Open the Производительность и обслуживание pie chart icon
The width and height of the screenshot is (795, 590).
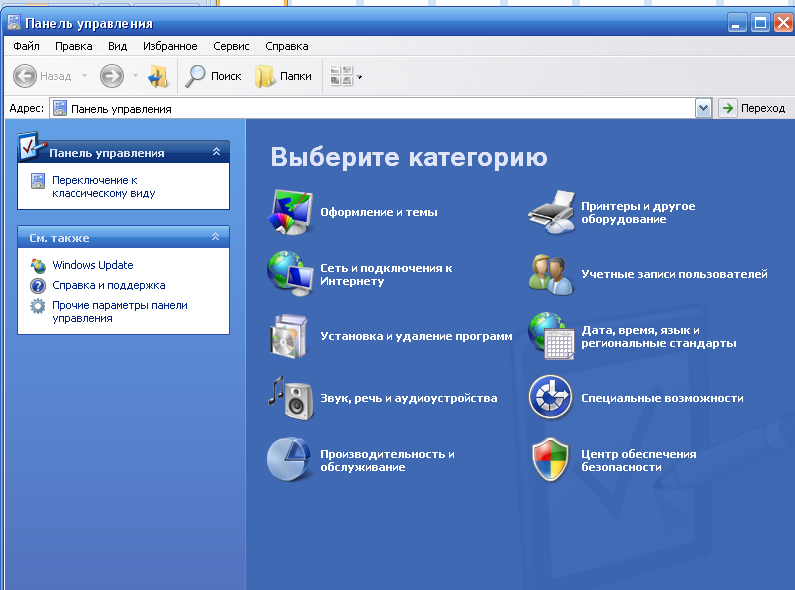click(x=289, y=460)
